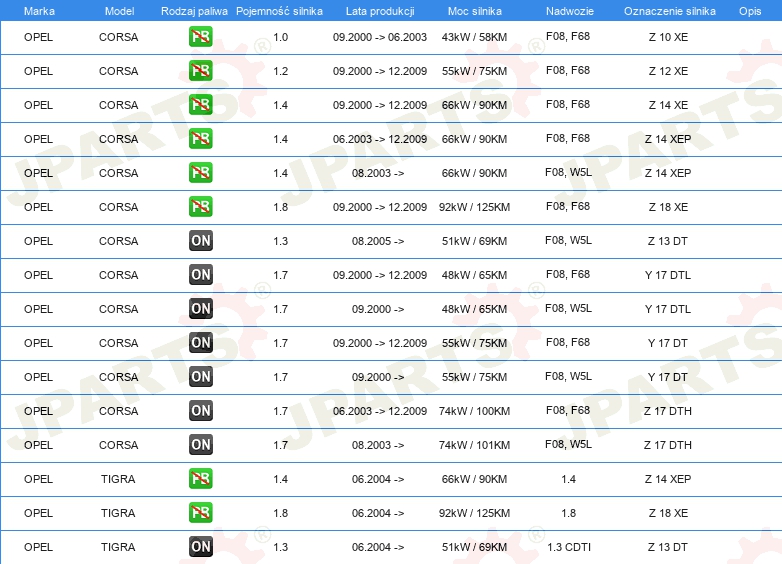Image resolution: width=782 pixels, height=564 pixels.
Task: Click petrol icon in Corsa Z 14 XEP F68 row
Action: pos(200,139)
